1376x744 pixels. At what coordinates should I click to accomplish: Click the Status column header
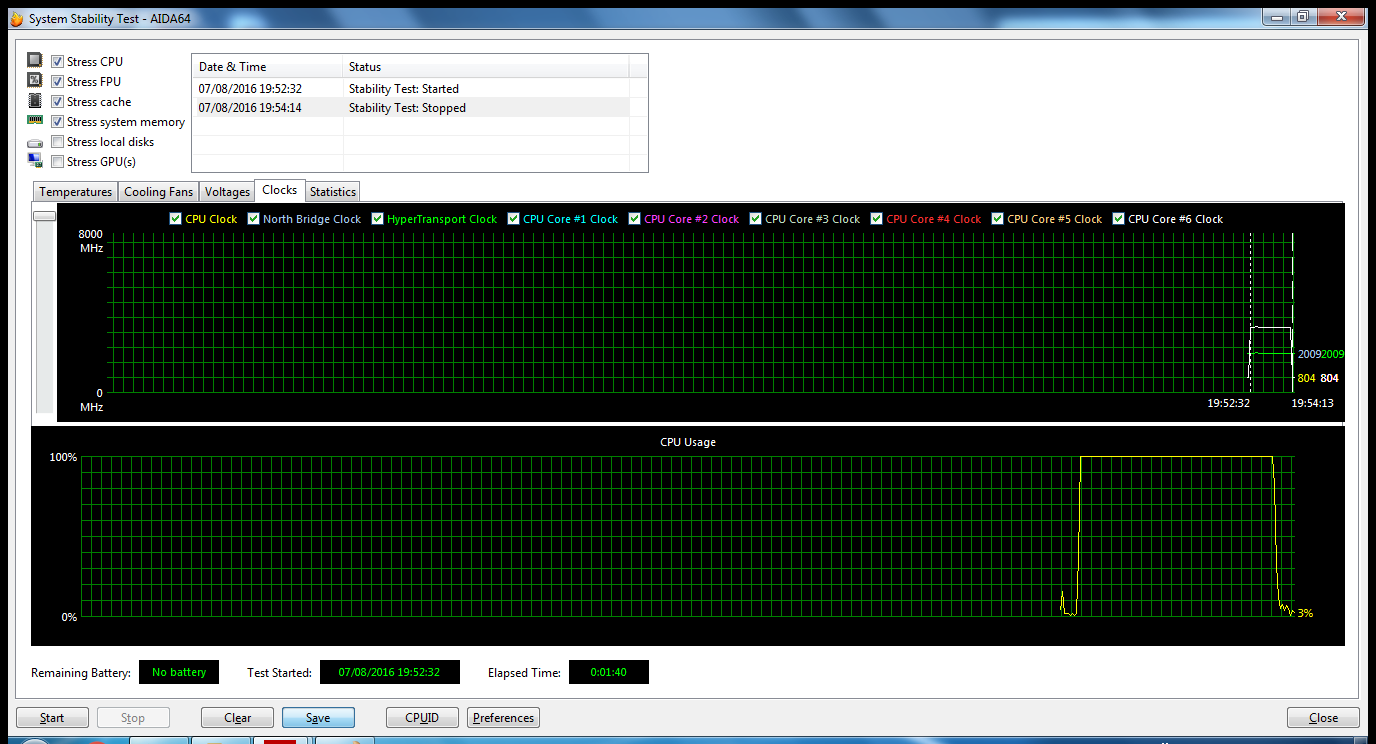coord(486,67)
